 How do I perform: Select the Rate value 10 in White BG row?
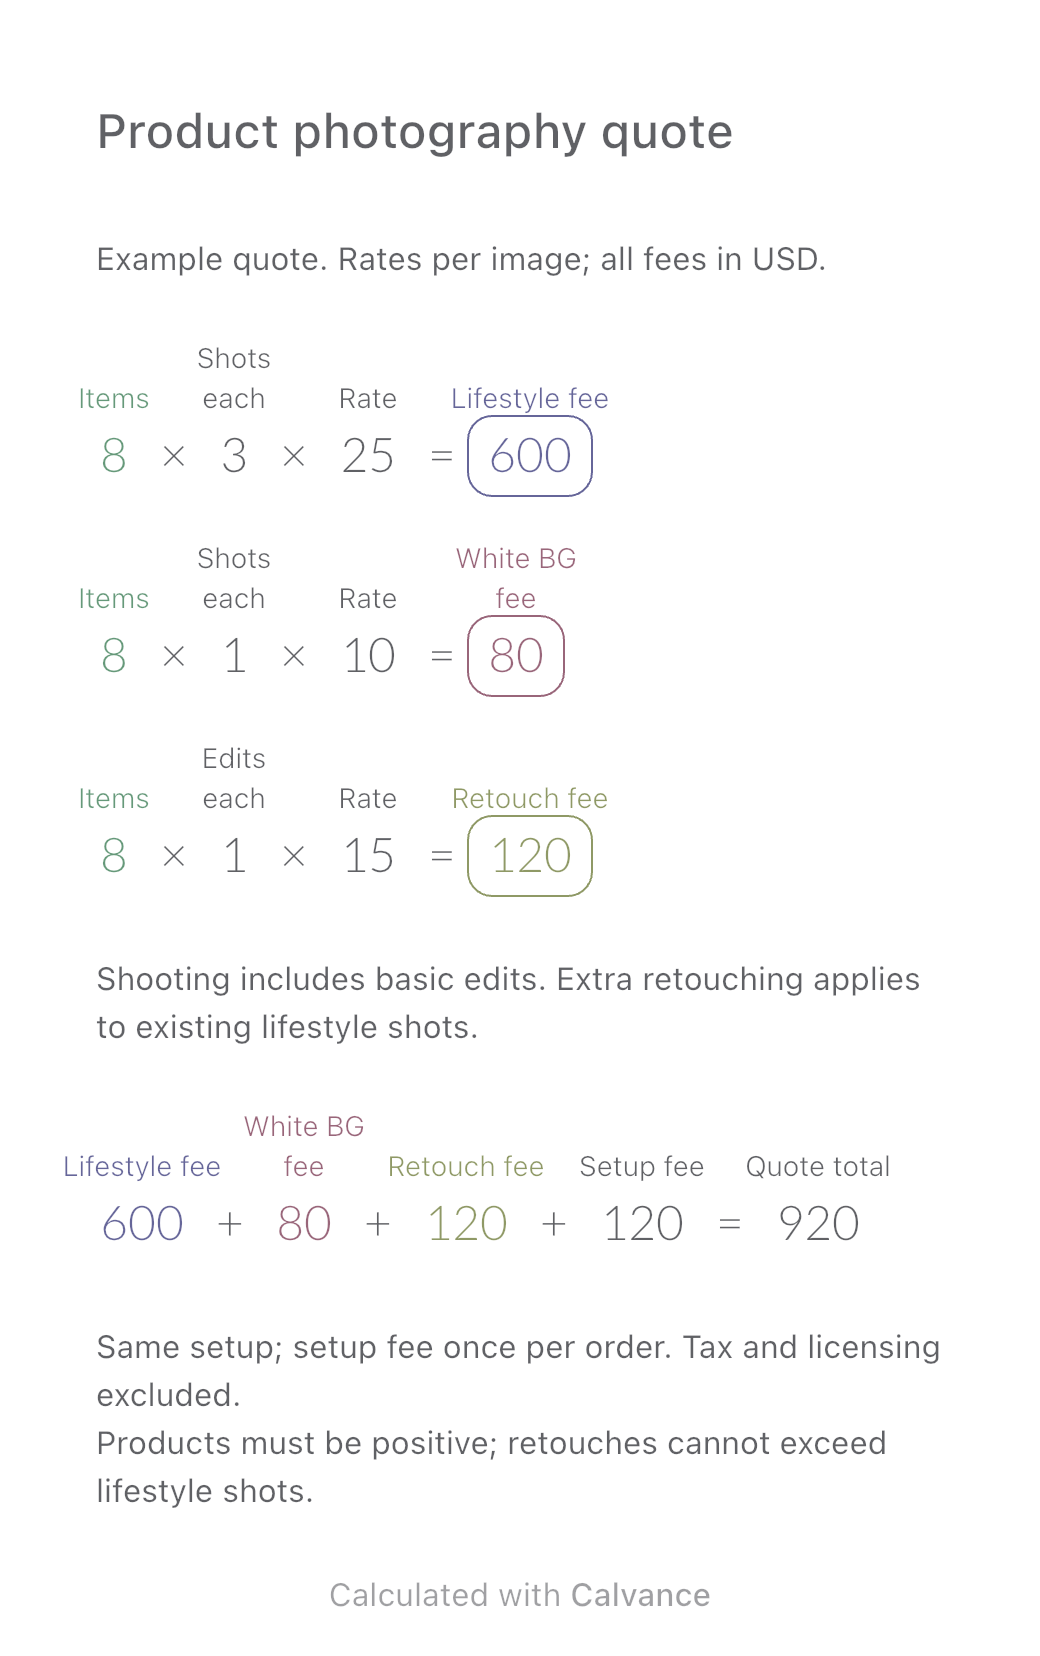tap(368, 656)
